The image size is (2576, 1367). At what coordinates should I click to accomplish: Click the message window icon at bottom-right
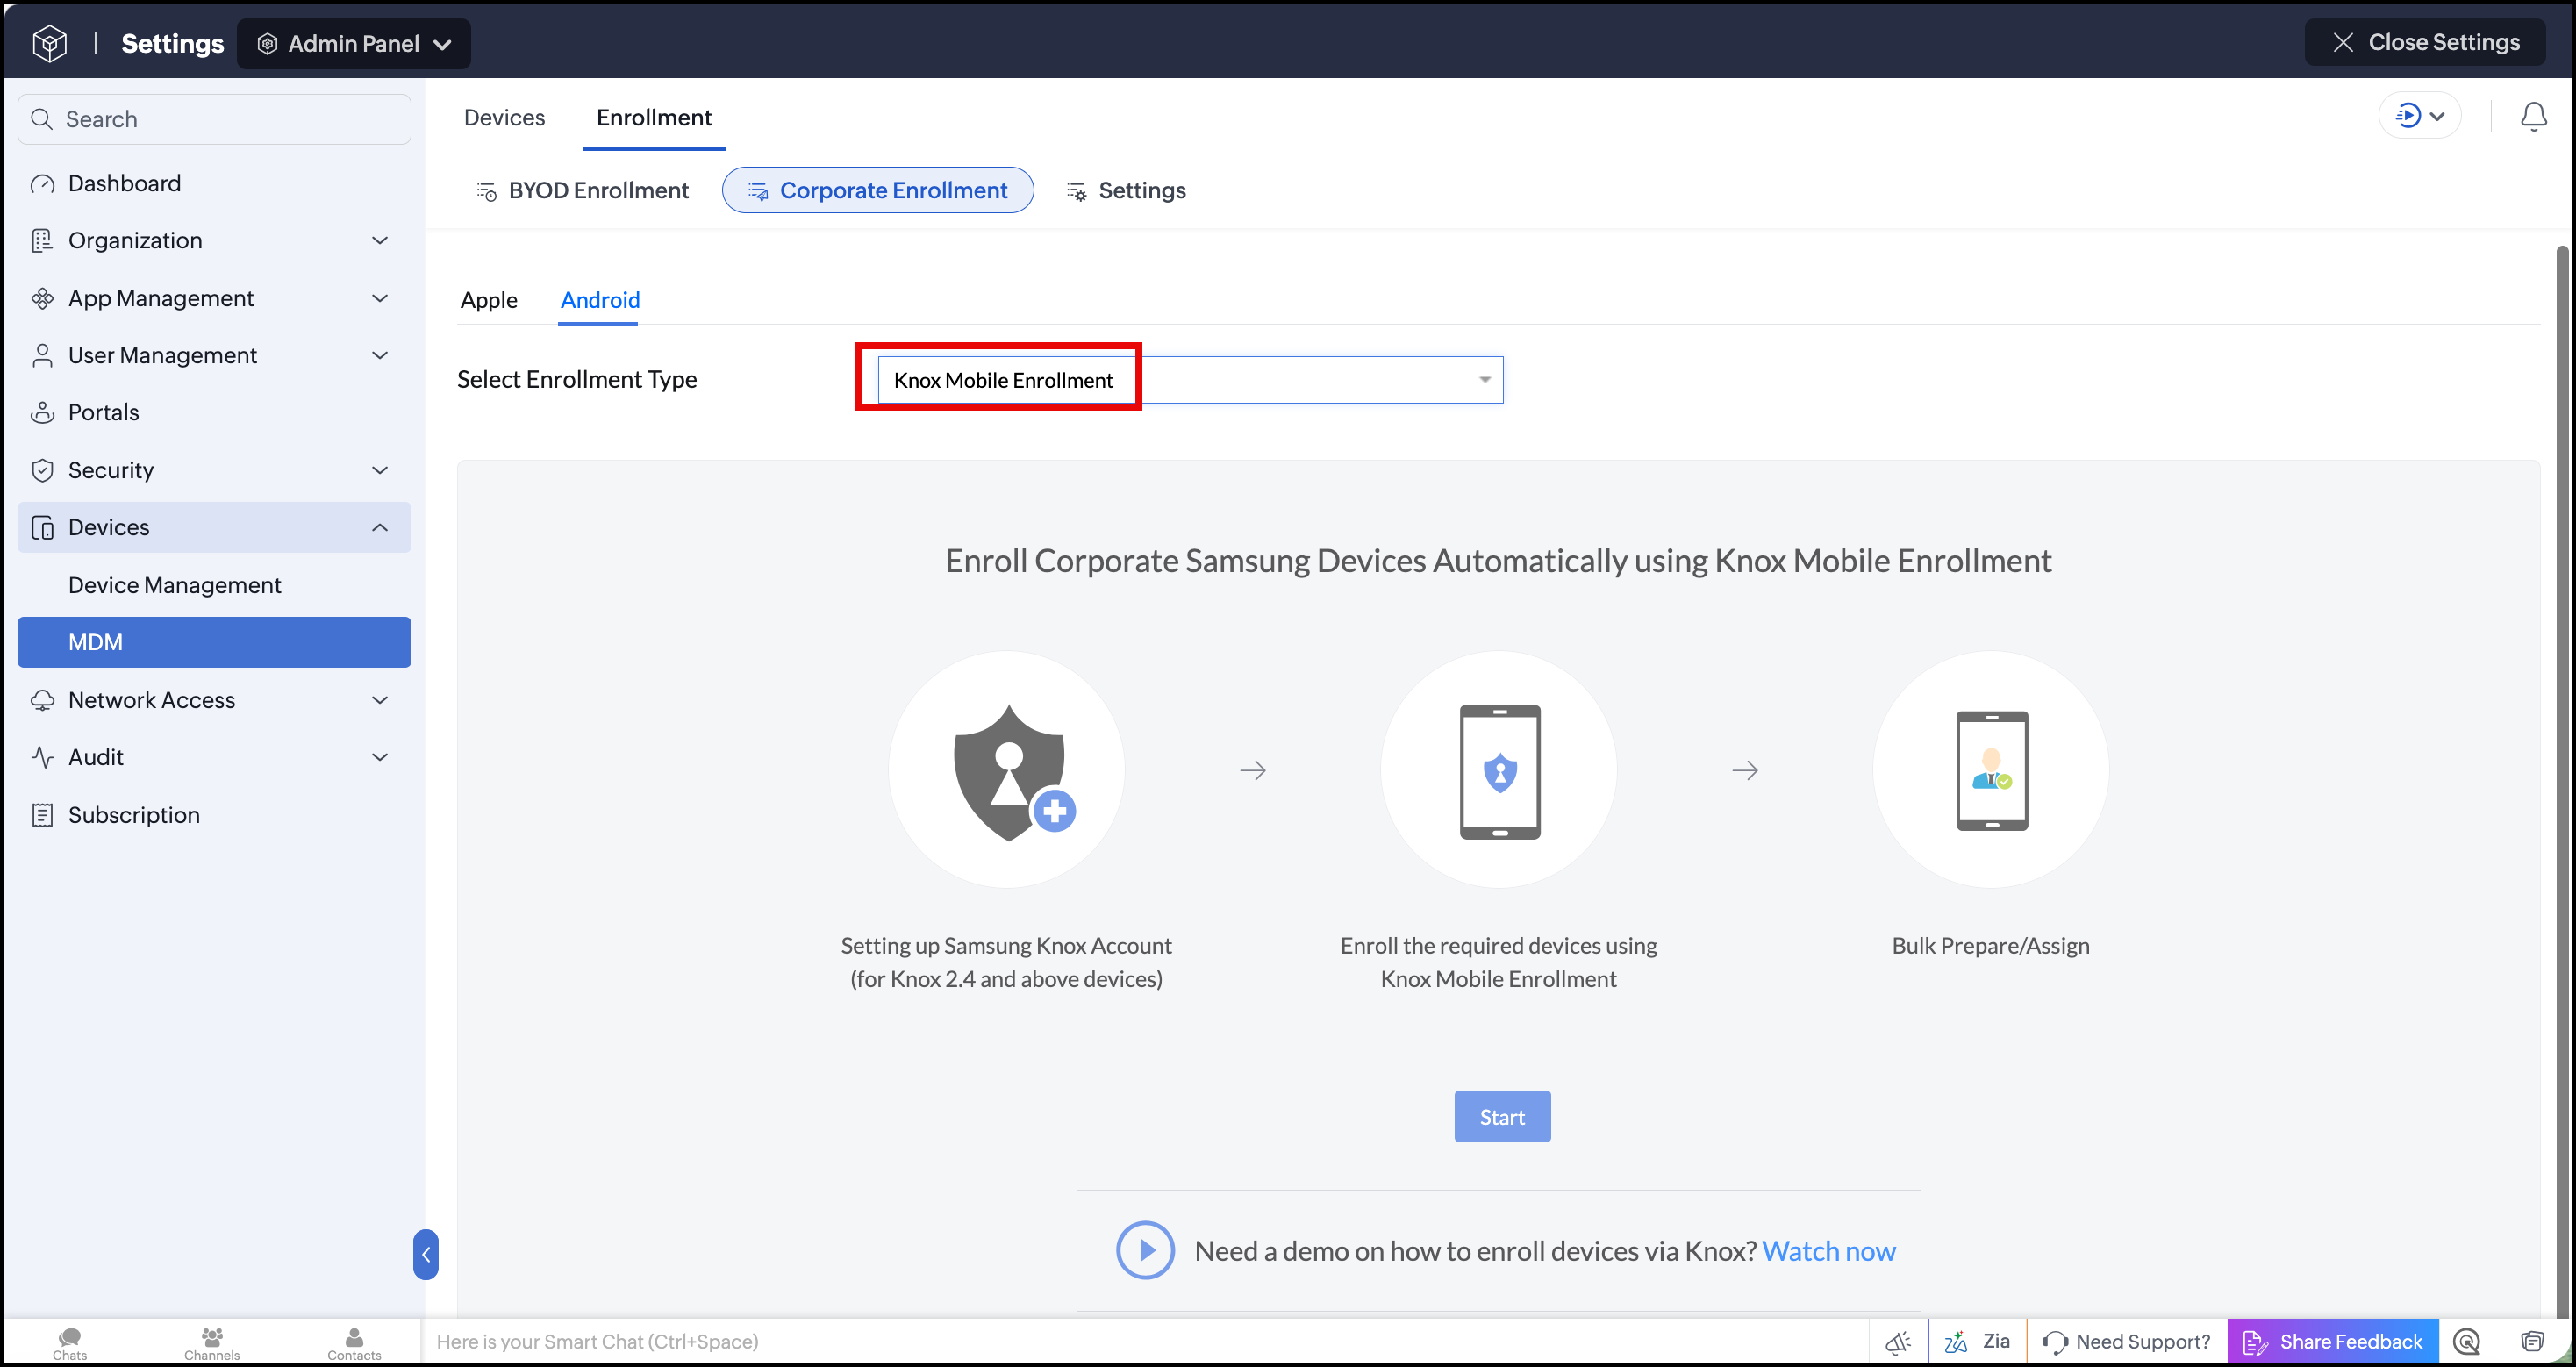tap(2532, 1342)
